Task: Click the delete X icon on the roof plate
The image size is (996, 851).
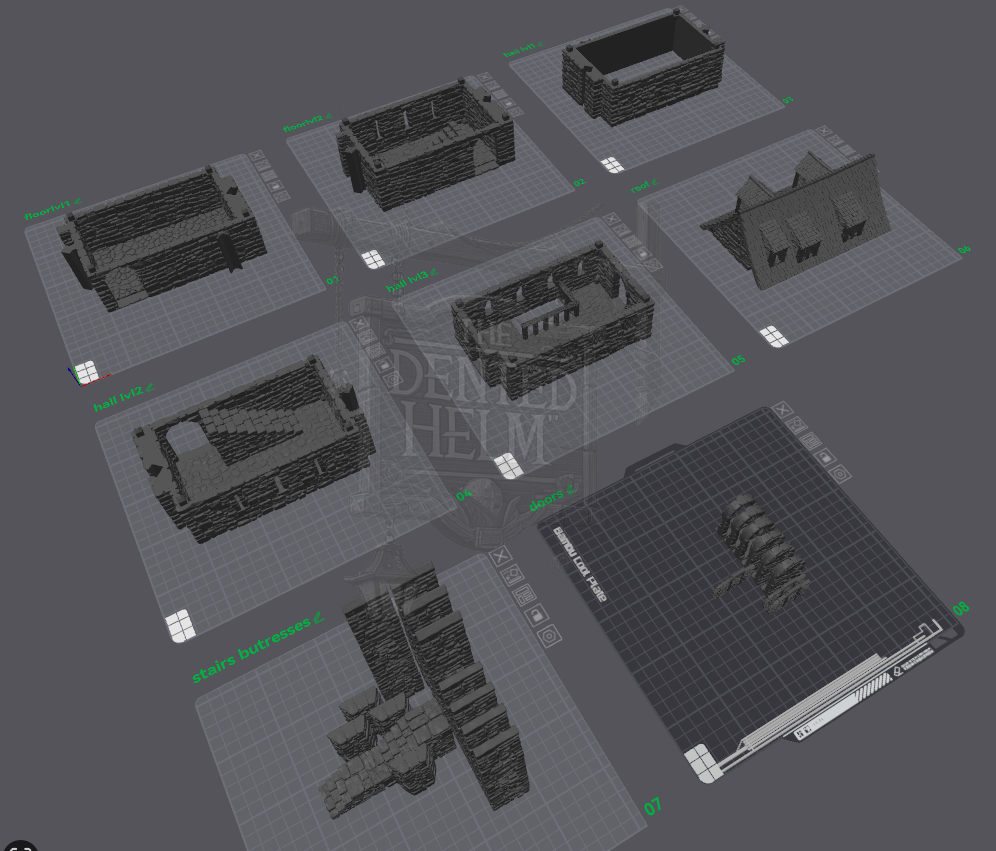Action: pyautogui.click(x=823, y=130)
